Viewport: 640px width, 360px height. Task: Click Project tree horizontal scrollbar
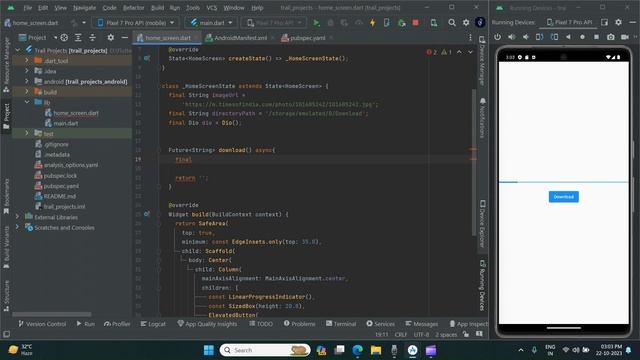point(51,314)
